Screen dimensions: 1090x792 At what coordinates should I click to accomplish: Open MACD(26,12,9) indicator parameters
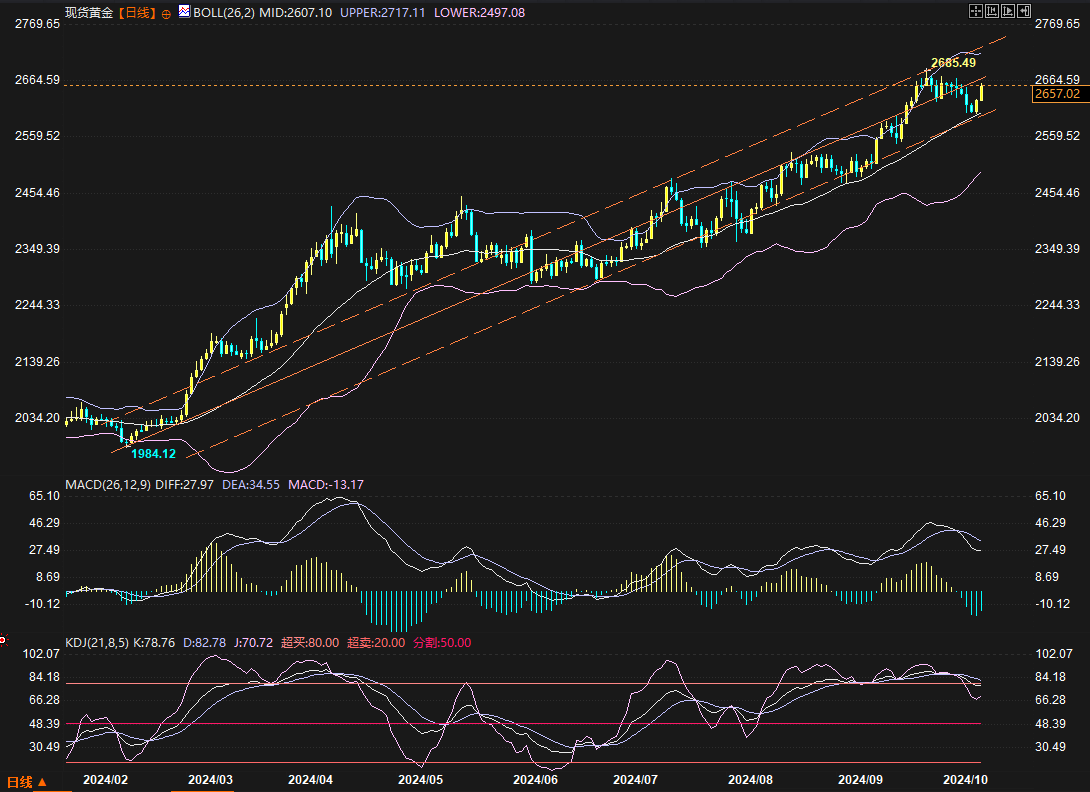tap(108, 485)
